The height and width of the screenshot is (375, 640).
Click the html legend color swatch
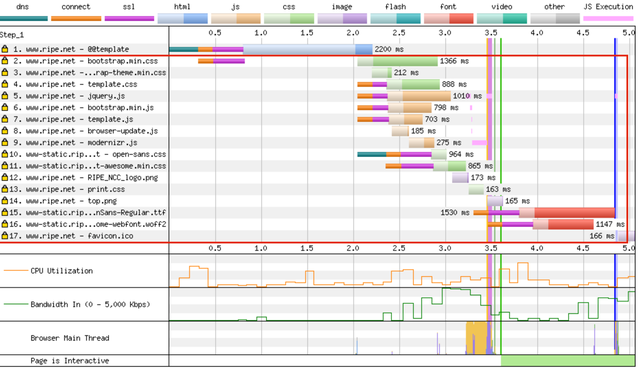[182, 18]
